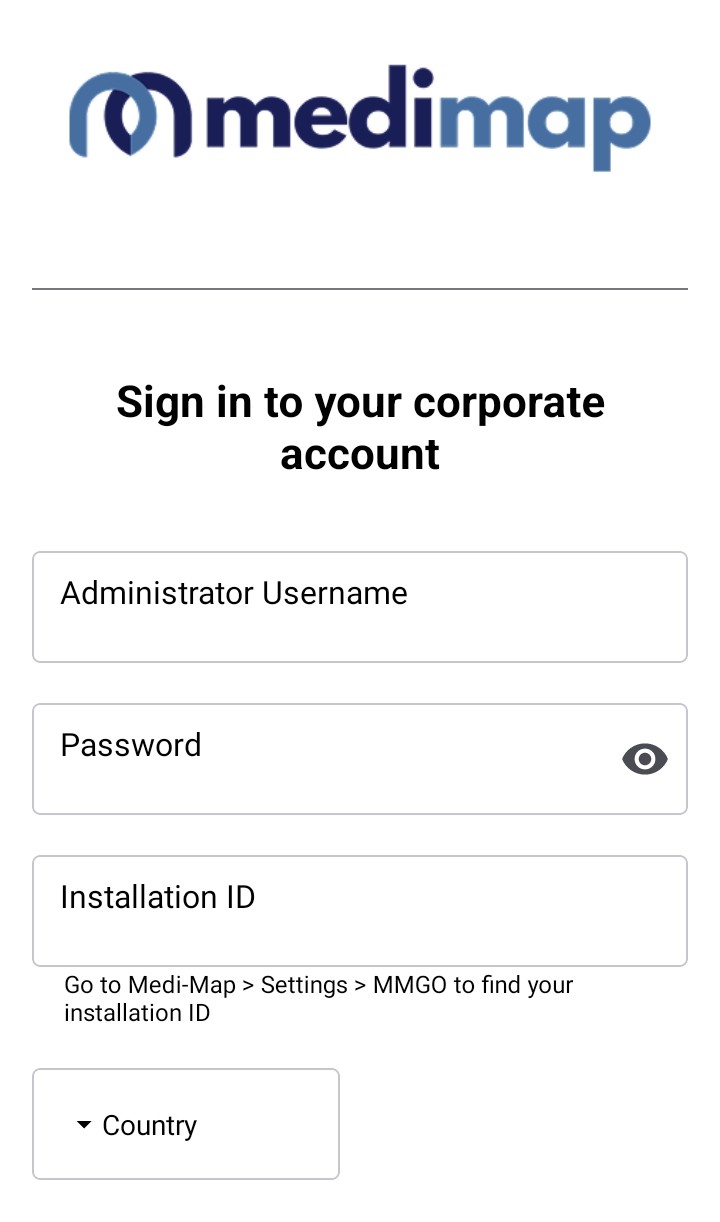Toggle password visibility with the eye icon
This screenshot has height=1222, width=720.
coord(645,759)
